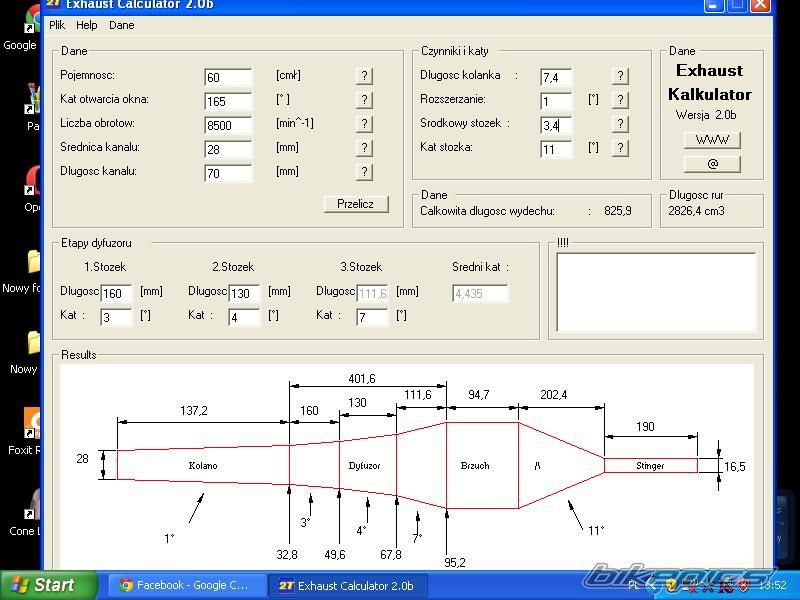Click the Srodkowy stozek field
This screenshot has height=600, width=800.
tap(556, 125)
